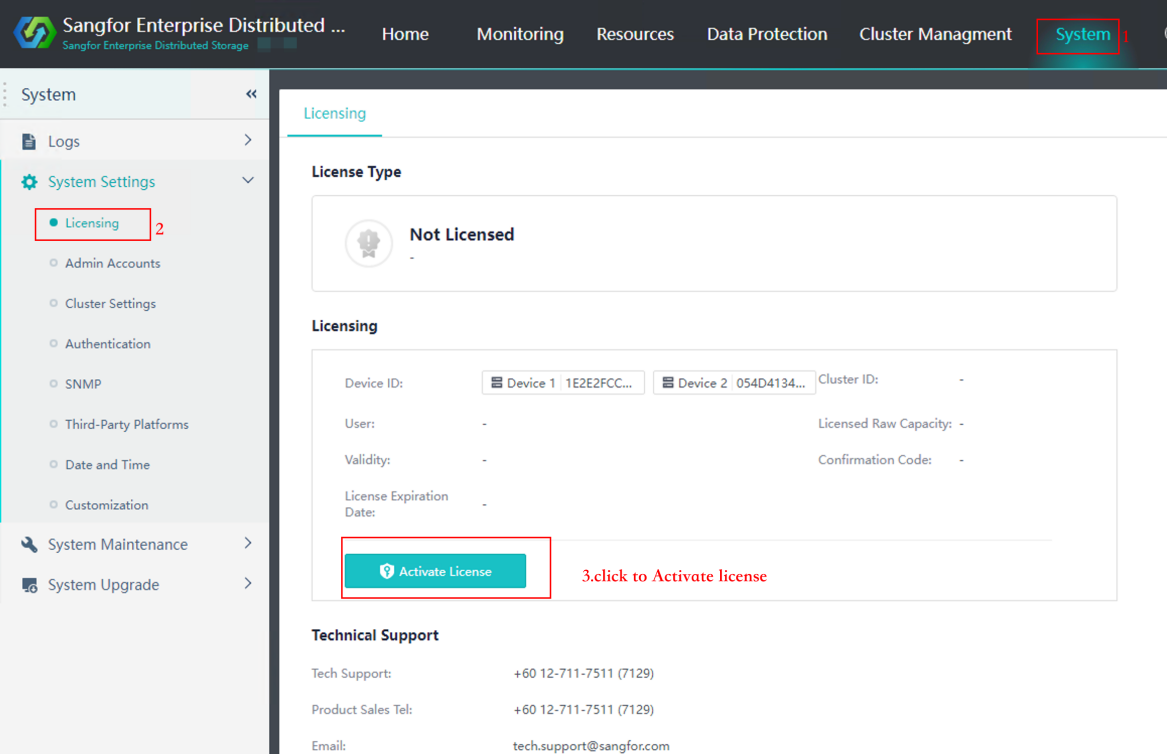
Task: Click the sidebar drag handle dots
Action: click(x=5, y=95)
